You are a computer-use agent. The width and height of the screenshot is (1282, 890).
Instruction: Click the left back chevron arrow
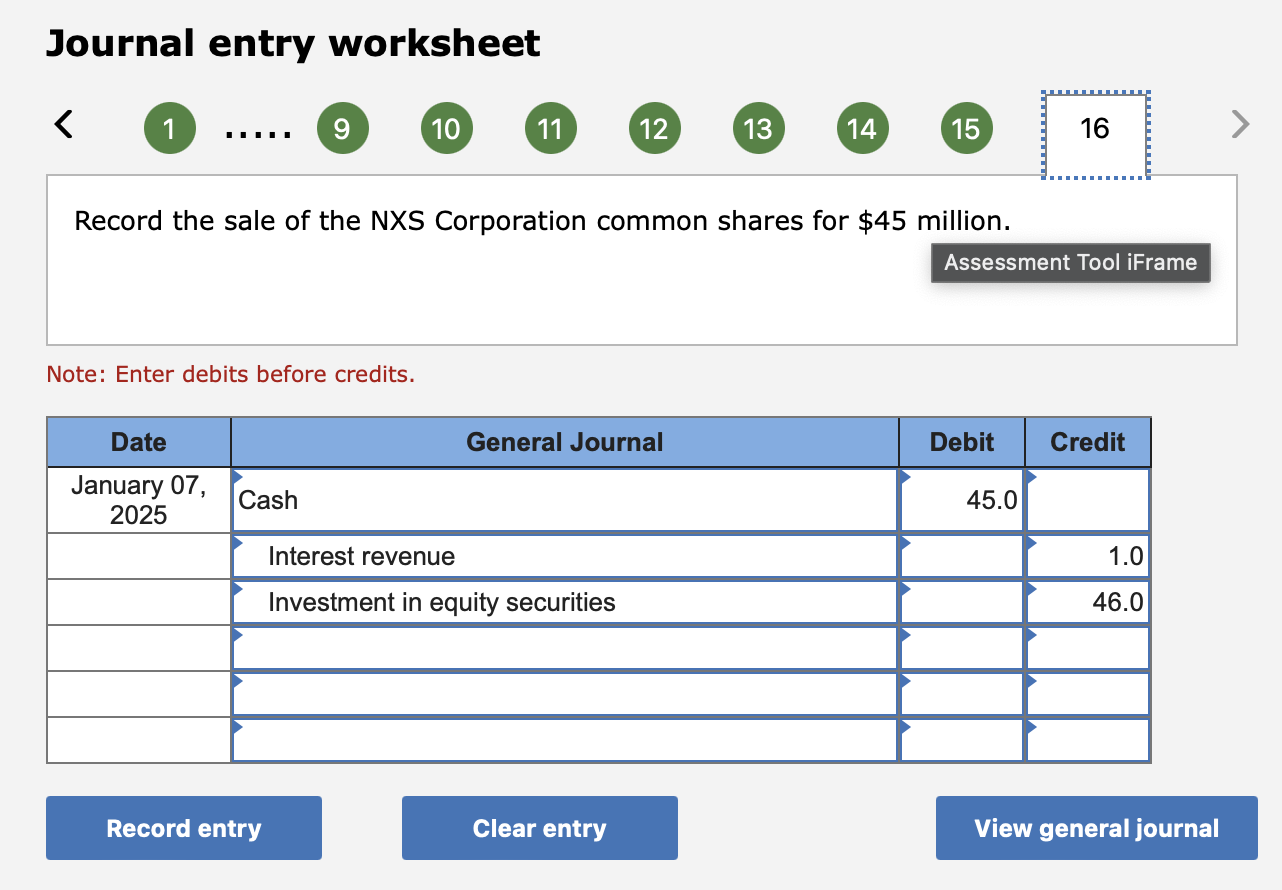pyautogui.click(x=62, y=124)
